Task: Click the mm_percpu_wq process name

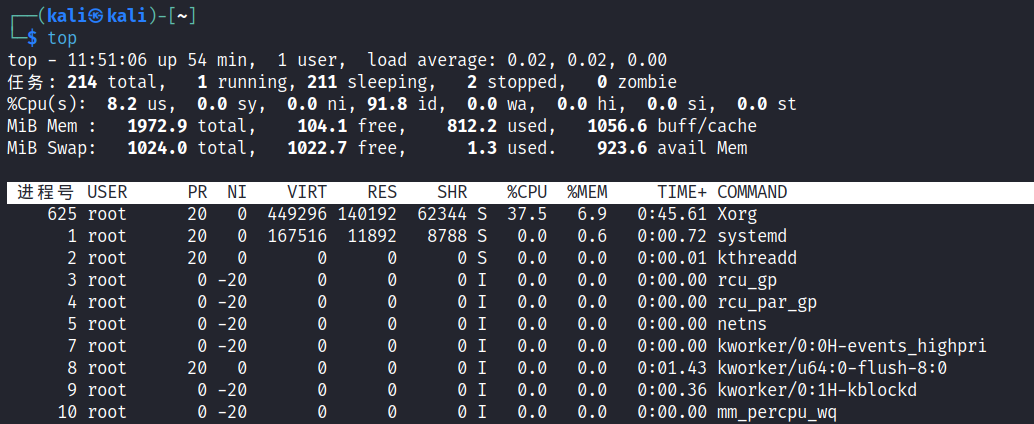Action: click(777, 412)
